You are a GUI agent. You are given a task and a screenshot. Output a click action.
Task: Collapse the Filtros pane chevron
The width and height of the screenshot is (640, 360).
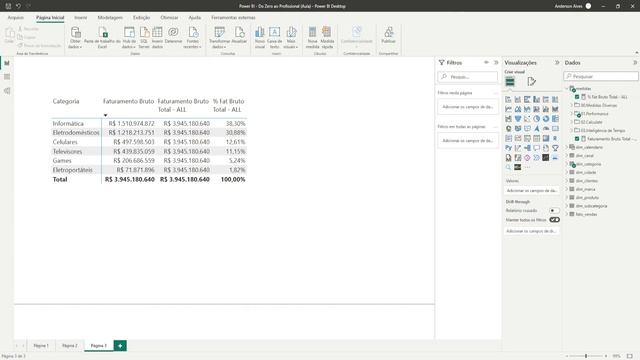pyautogui.click(x=496, y=62)
